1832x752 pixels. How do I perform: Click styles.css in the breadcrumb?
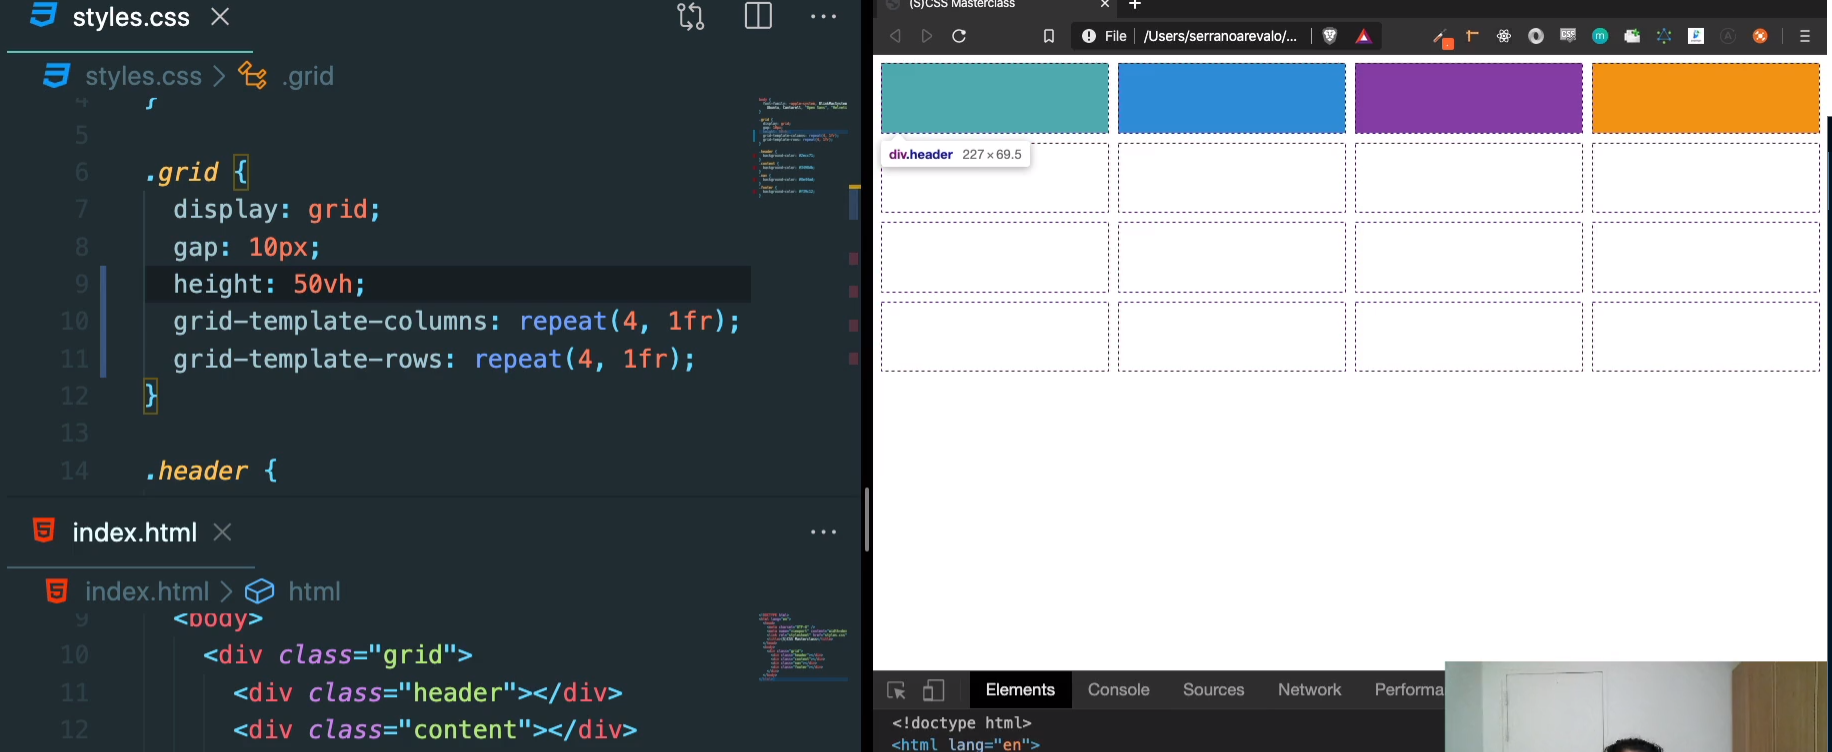click(x=144, y=76)
